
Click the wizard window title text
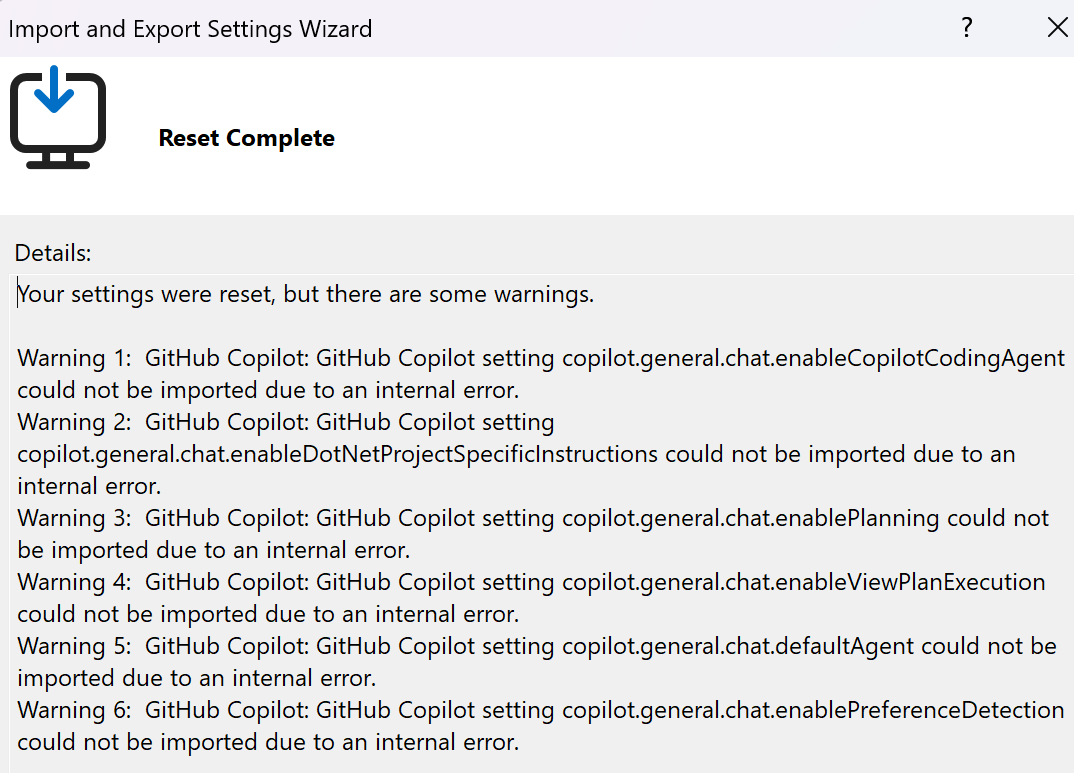(190, 29)
